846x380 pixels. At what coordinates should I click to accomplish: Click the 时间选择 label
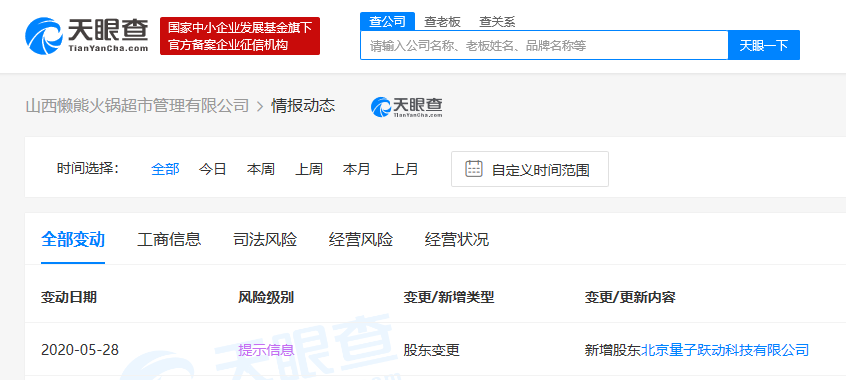click(88, 168)
